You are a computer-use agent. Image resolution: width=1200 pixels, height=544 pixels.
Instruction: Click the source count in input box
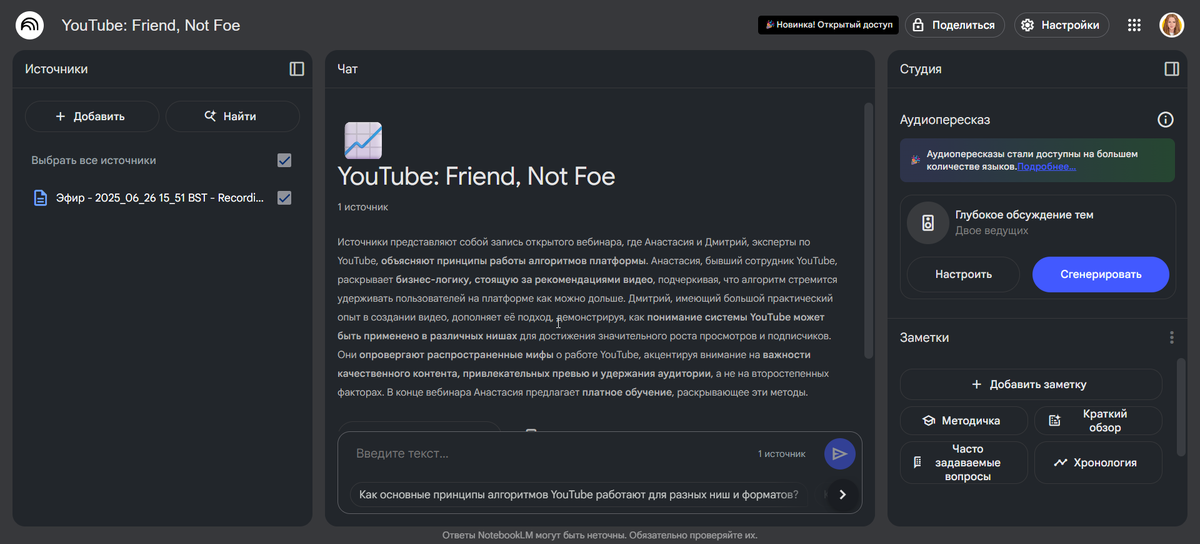781,454
